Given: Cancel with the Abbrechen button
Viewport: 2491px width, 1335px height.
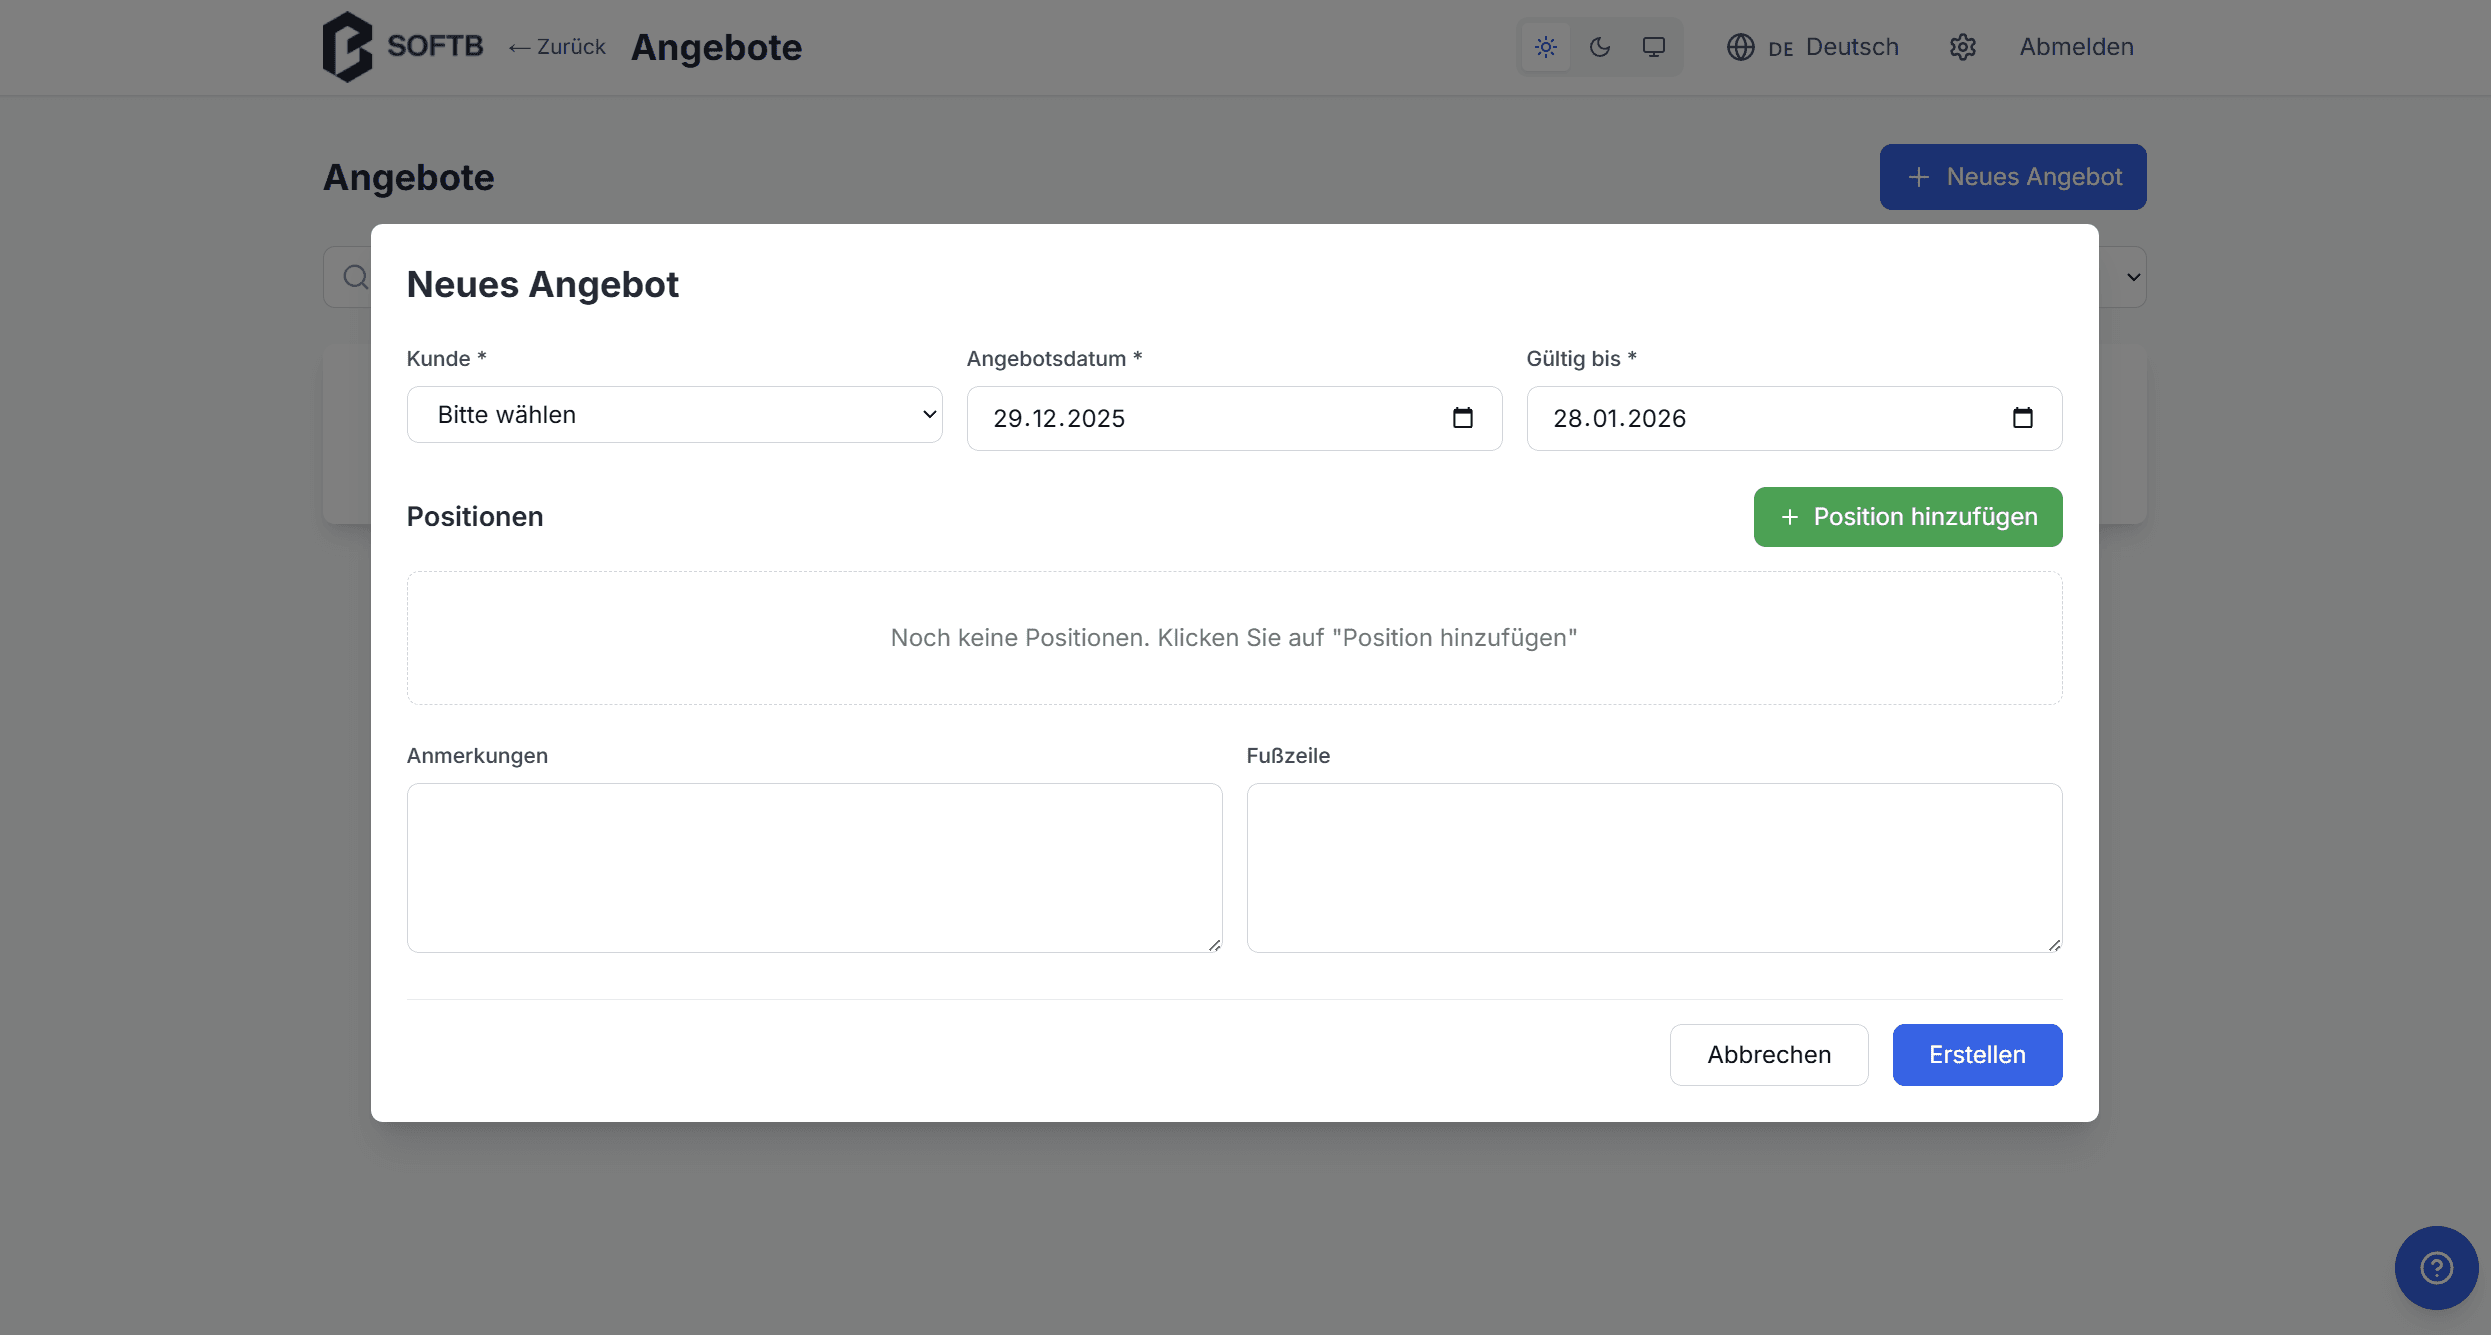Looking at the screenshot, I should [1768, 1055].
